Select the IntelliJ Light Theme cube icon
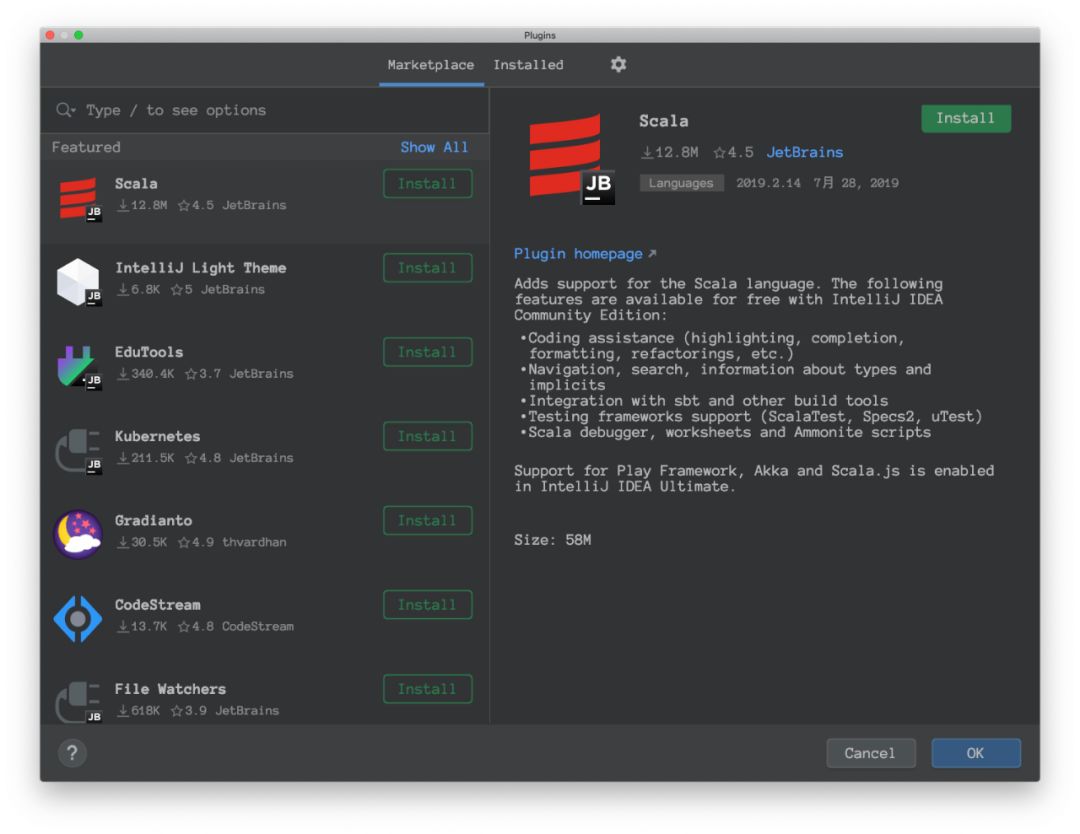 [x=79, y=282]
